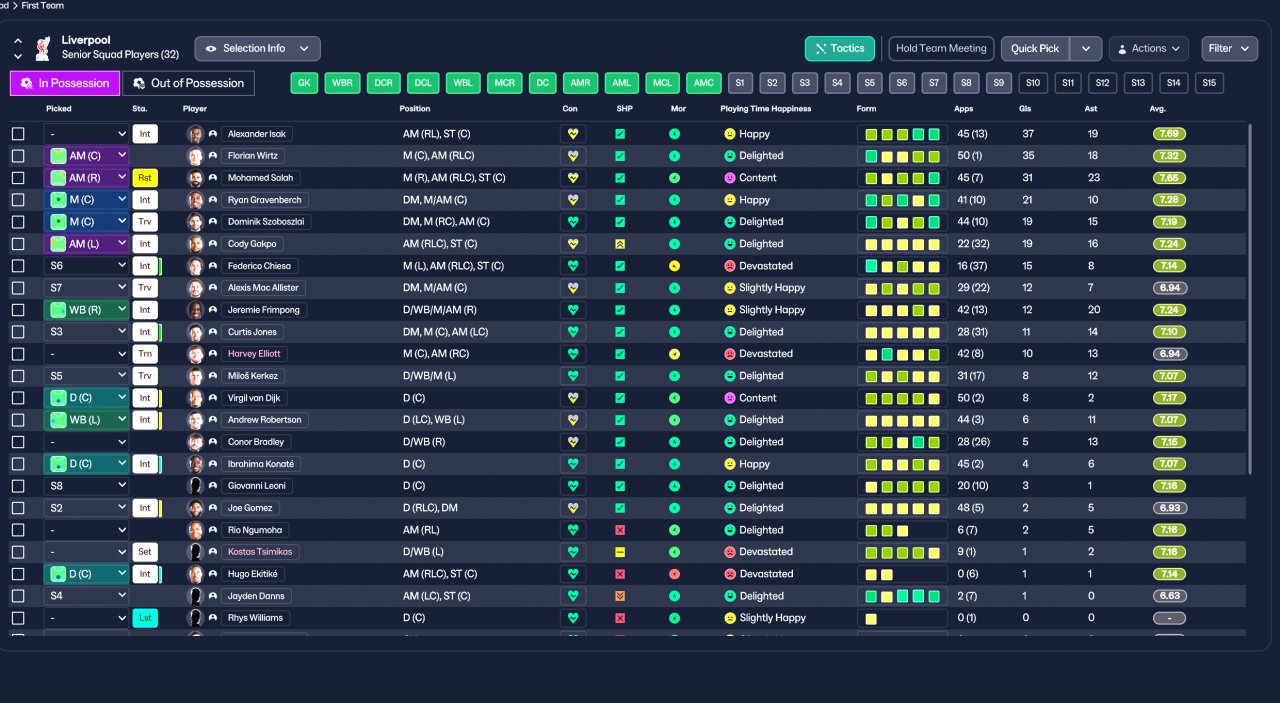1280x703 pixels.
Task: Click Mohamed Salah's morale icon
Action: tap(674, 178)
